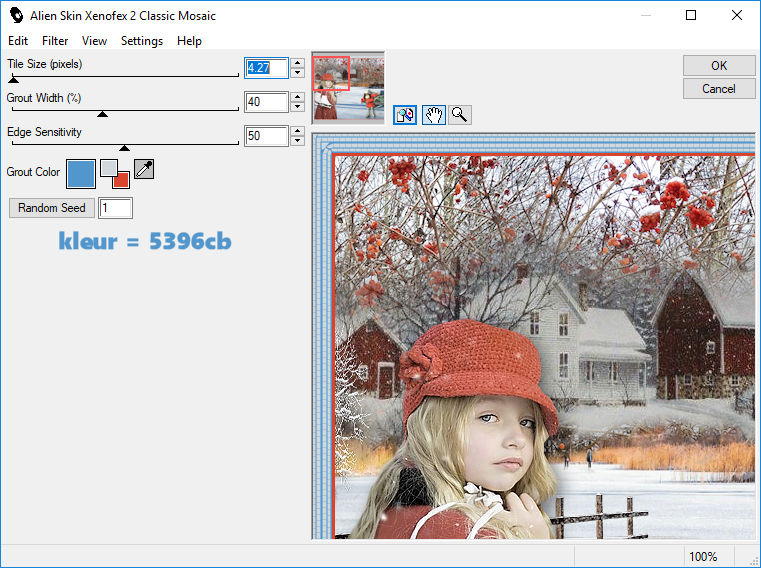Increase Edge Sensitivity with up arrow
This screenshot has height=568, width=761.
coord(297,131)
